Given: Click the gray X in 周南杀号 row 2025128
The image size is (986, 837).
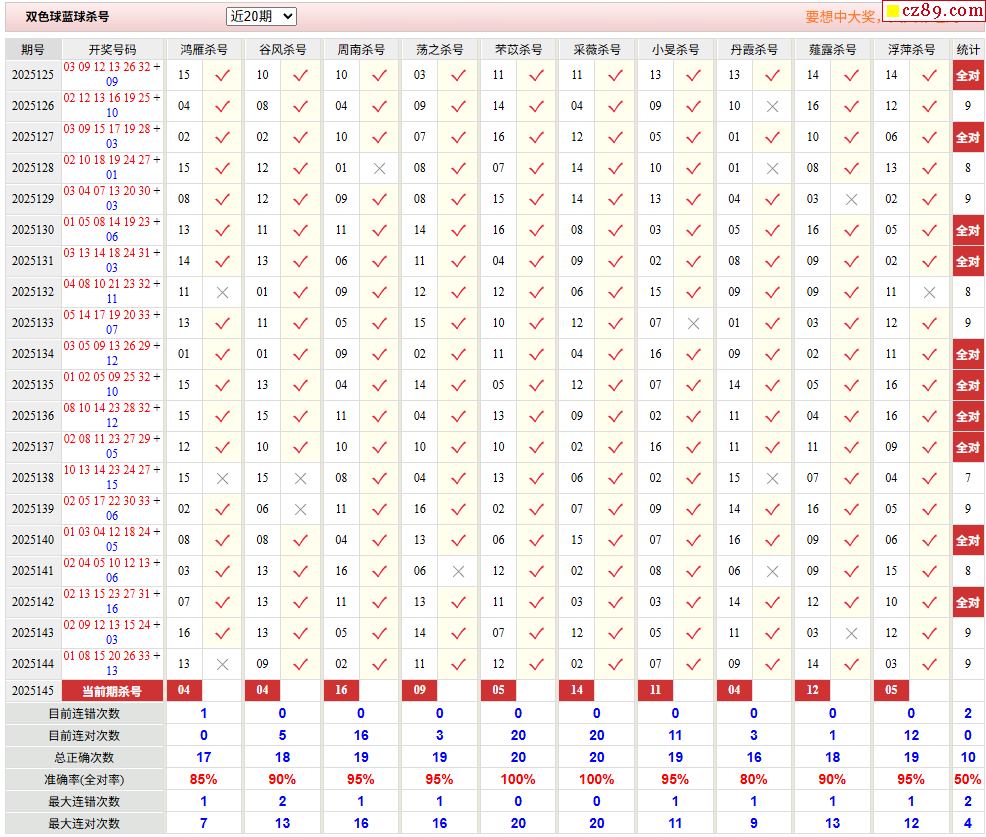Looking at the screenshot, I should pos(379,168).
